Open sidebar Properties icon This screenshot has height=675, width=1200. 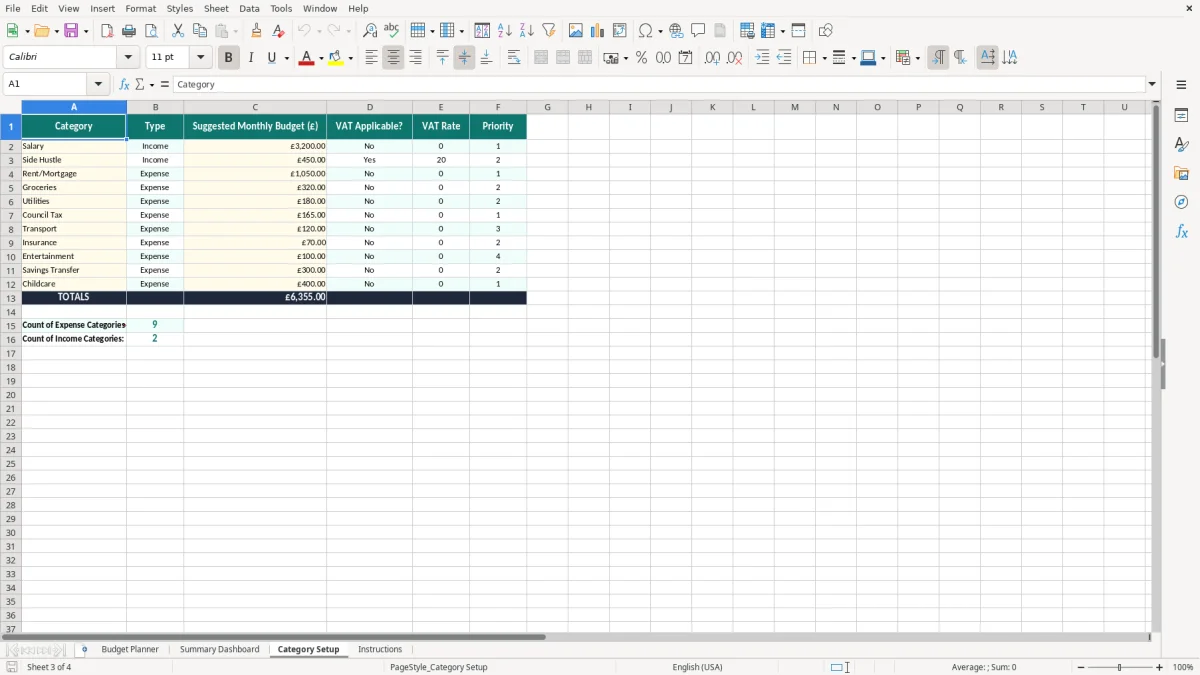point(1181,115)
